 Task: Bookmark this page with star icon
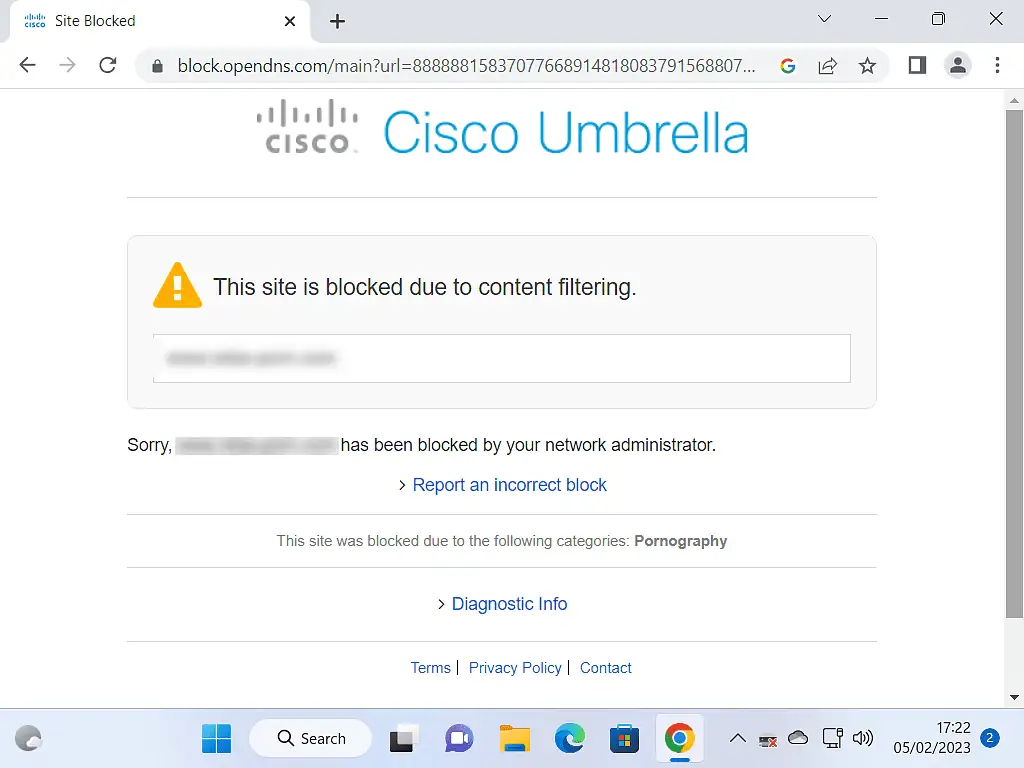click(x=867, y=66)
